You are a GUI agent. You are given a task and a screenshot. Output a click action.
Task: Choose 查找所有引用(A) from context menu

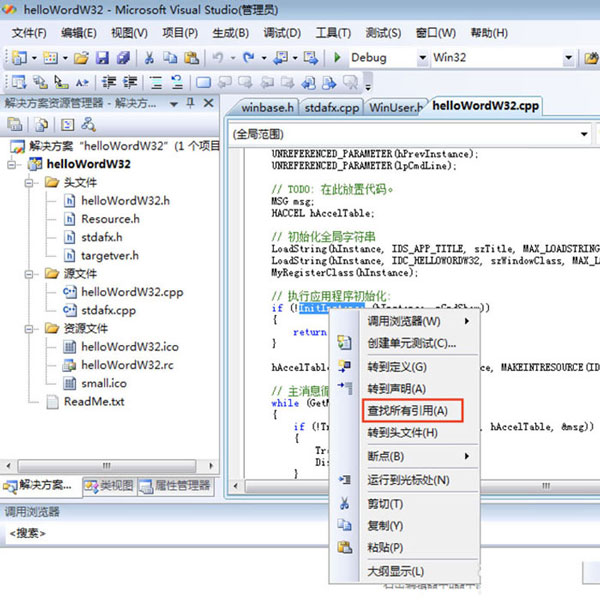click(406, 411)
